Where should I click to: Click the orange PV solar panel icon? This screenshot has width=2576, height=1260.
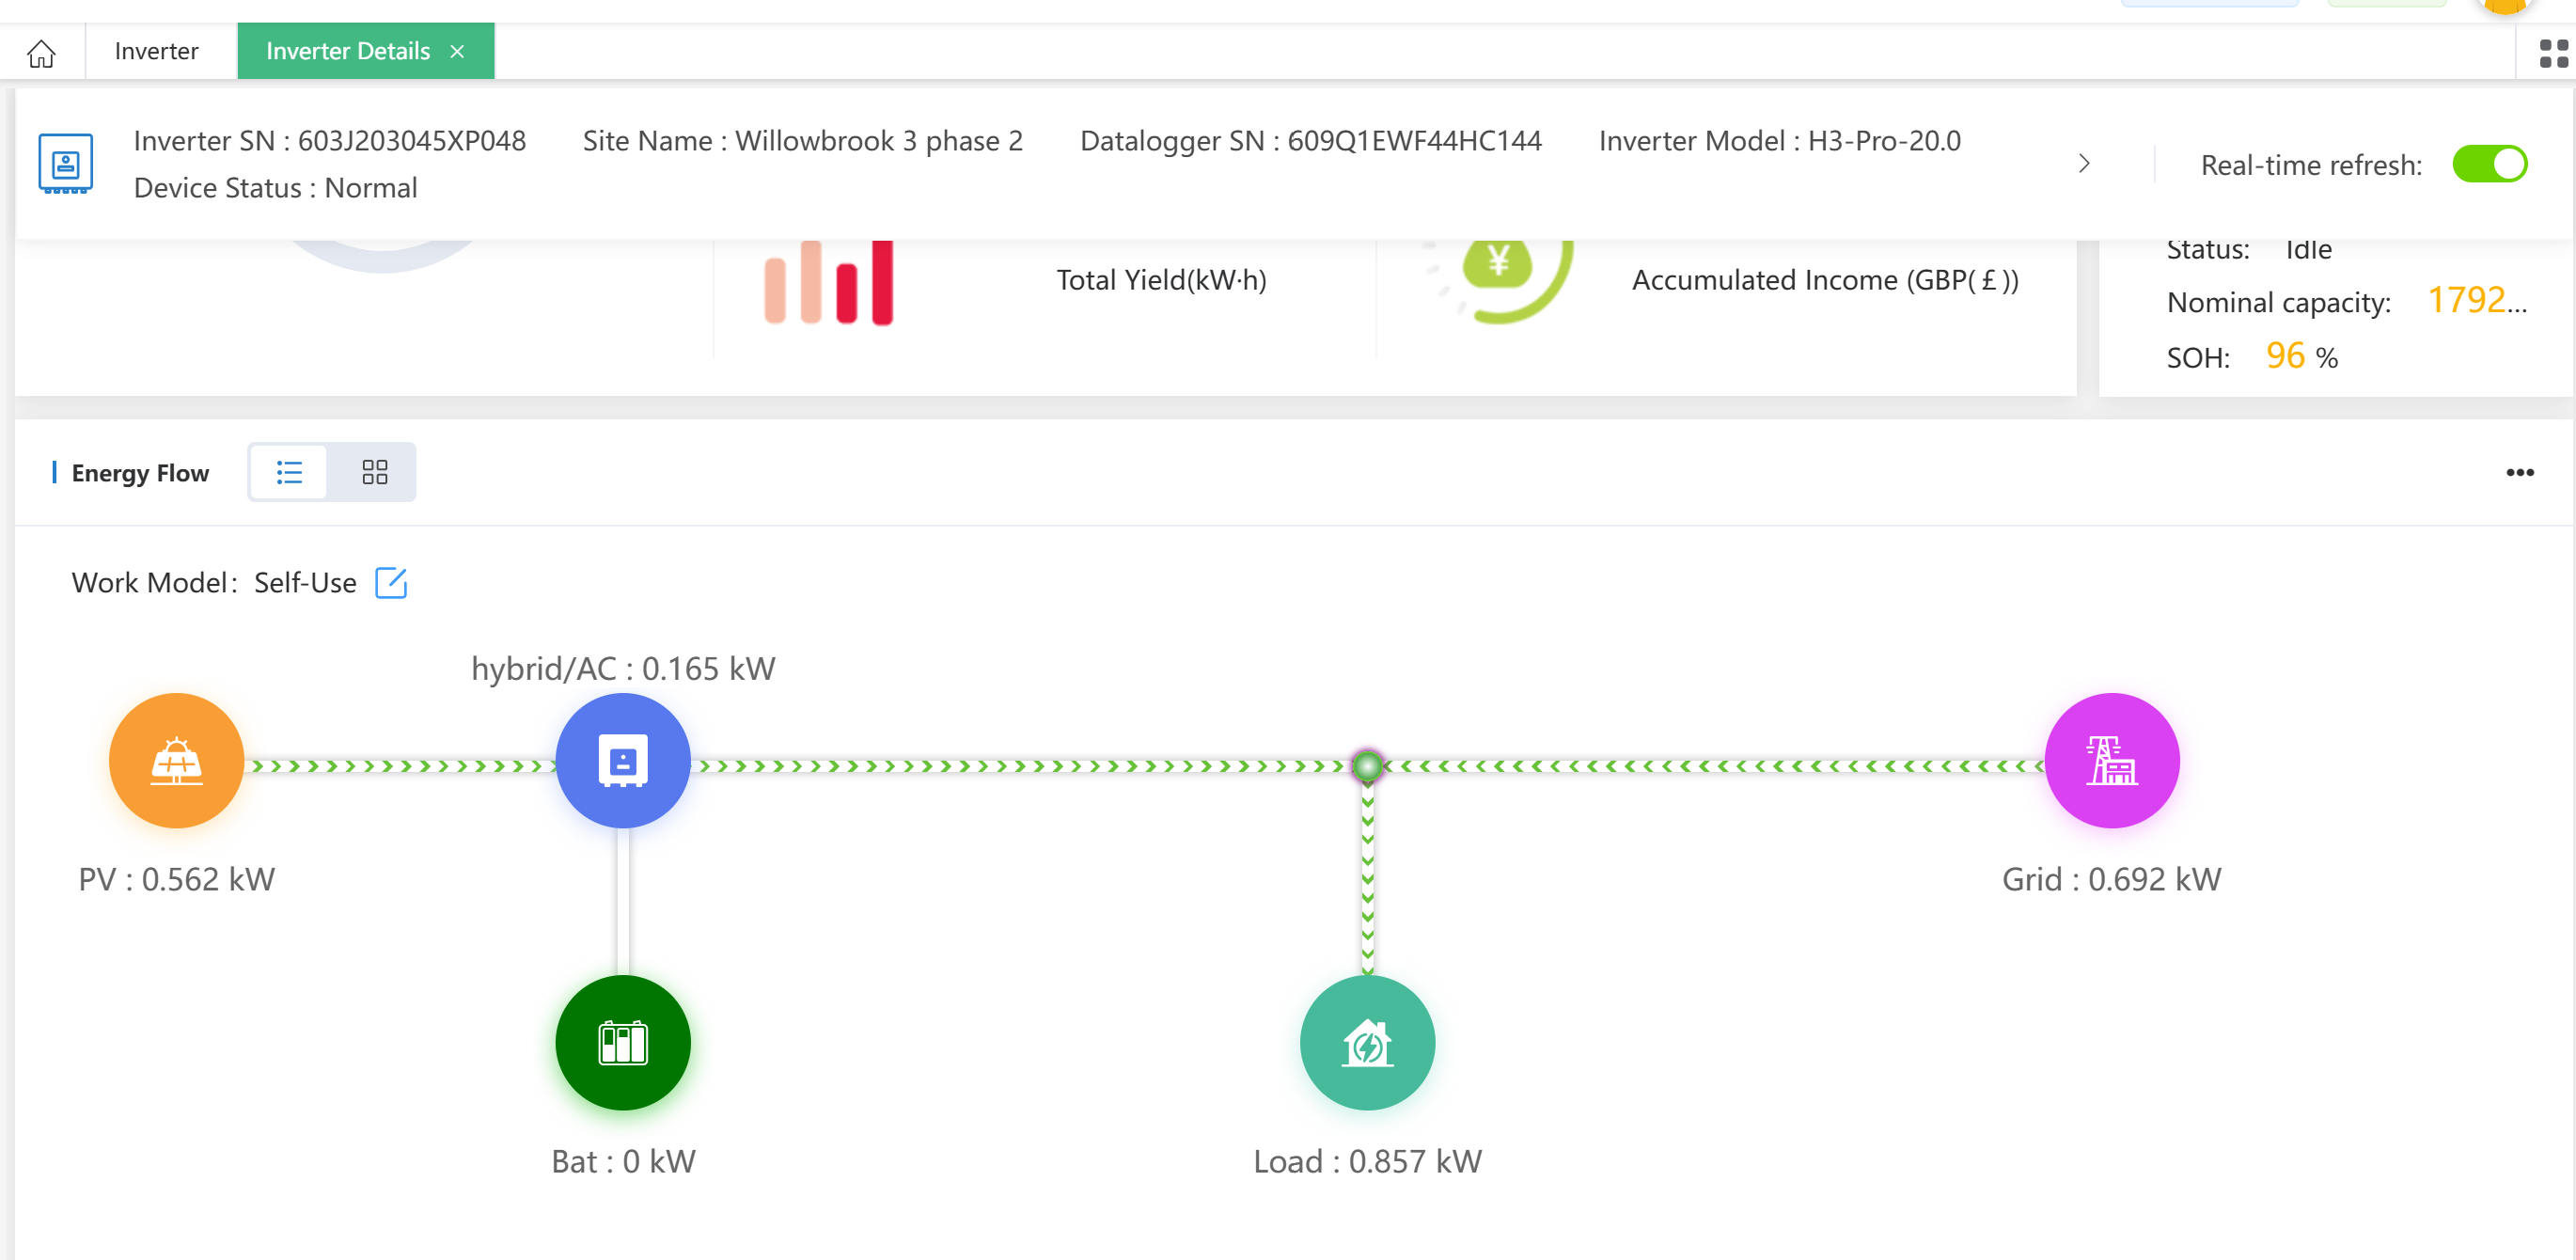click(x=176, y=760)
